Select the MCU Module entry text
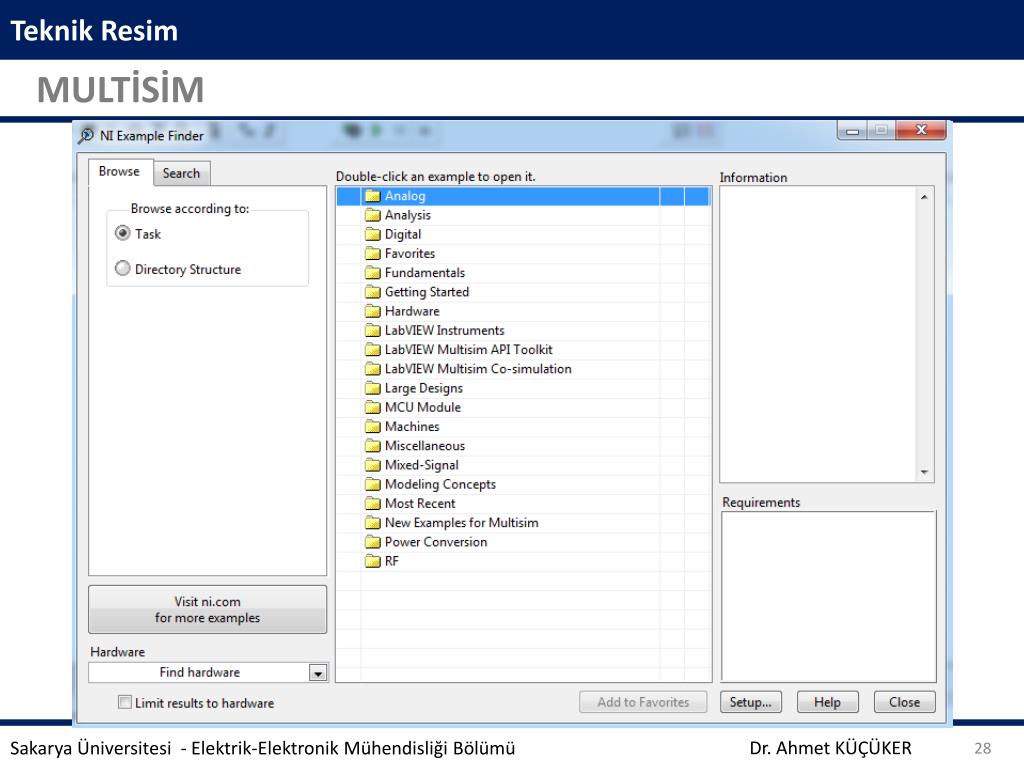1024x768 pixels. 423,408
